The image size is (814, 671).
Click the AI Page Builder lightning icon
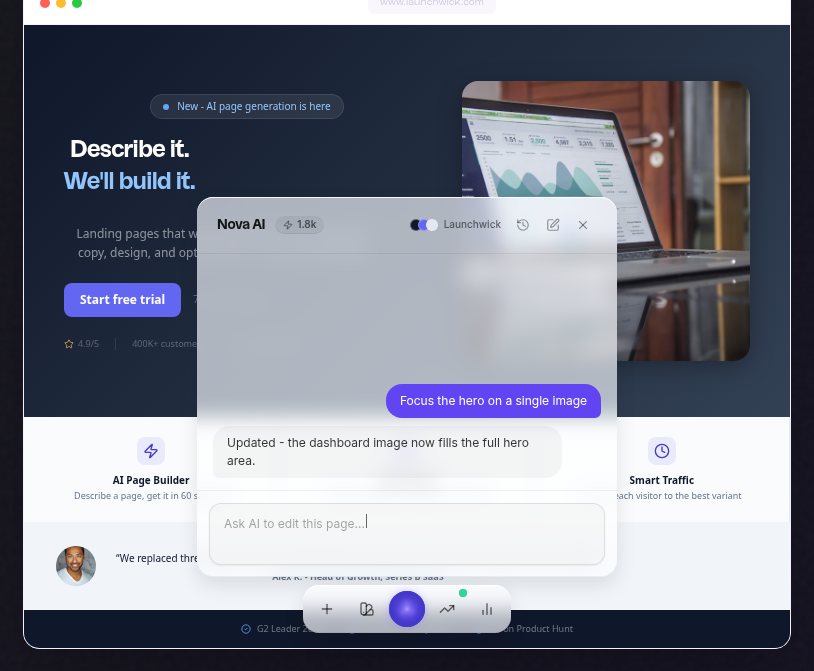[151, 451]
